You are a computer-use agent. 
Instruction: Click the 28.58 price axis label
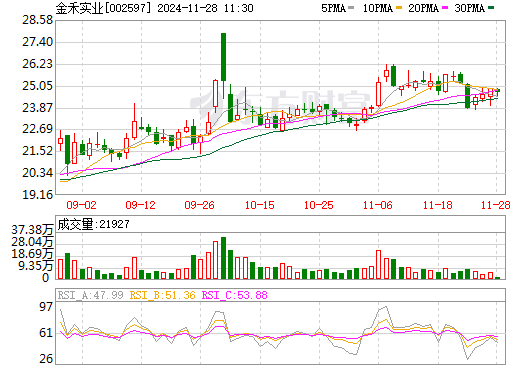click(38, 20)
